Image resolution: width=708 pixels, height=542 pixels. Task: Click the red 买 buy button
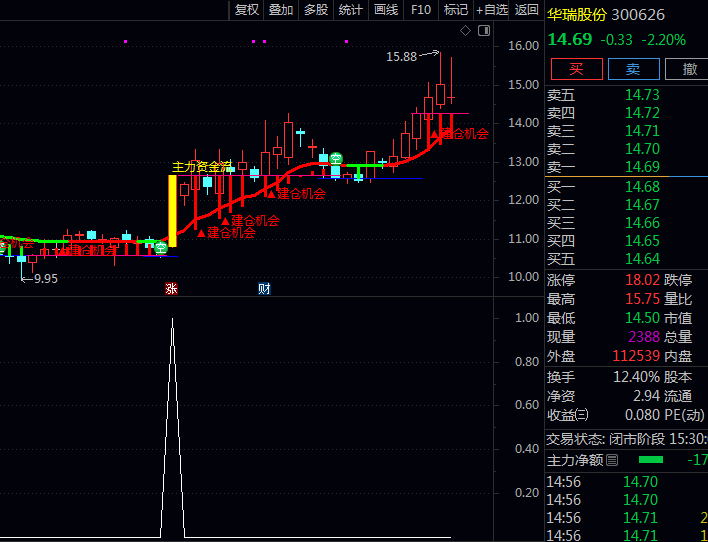[x=577, y=69]
